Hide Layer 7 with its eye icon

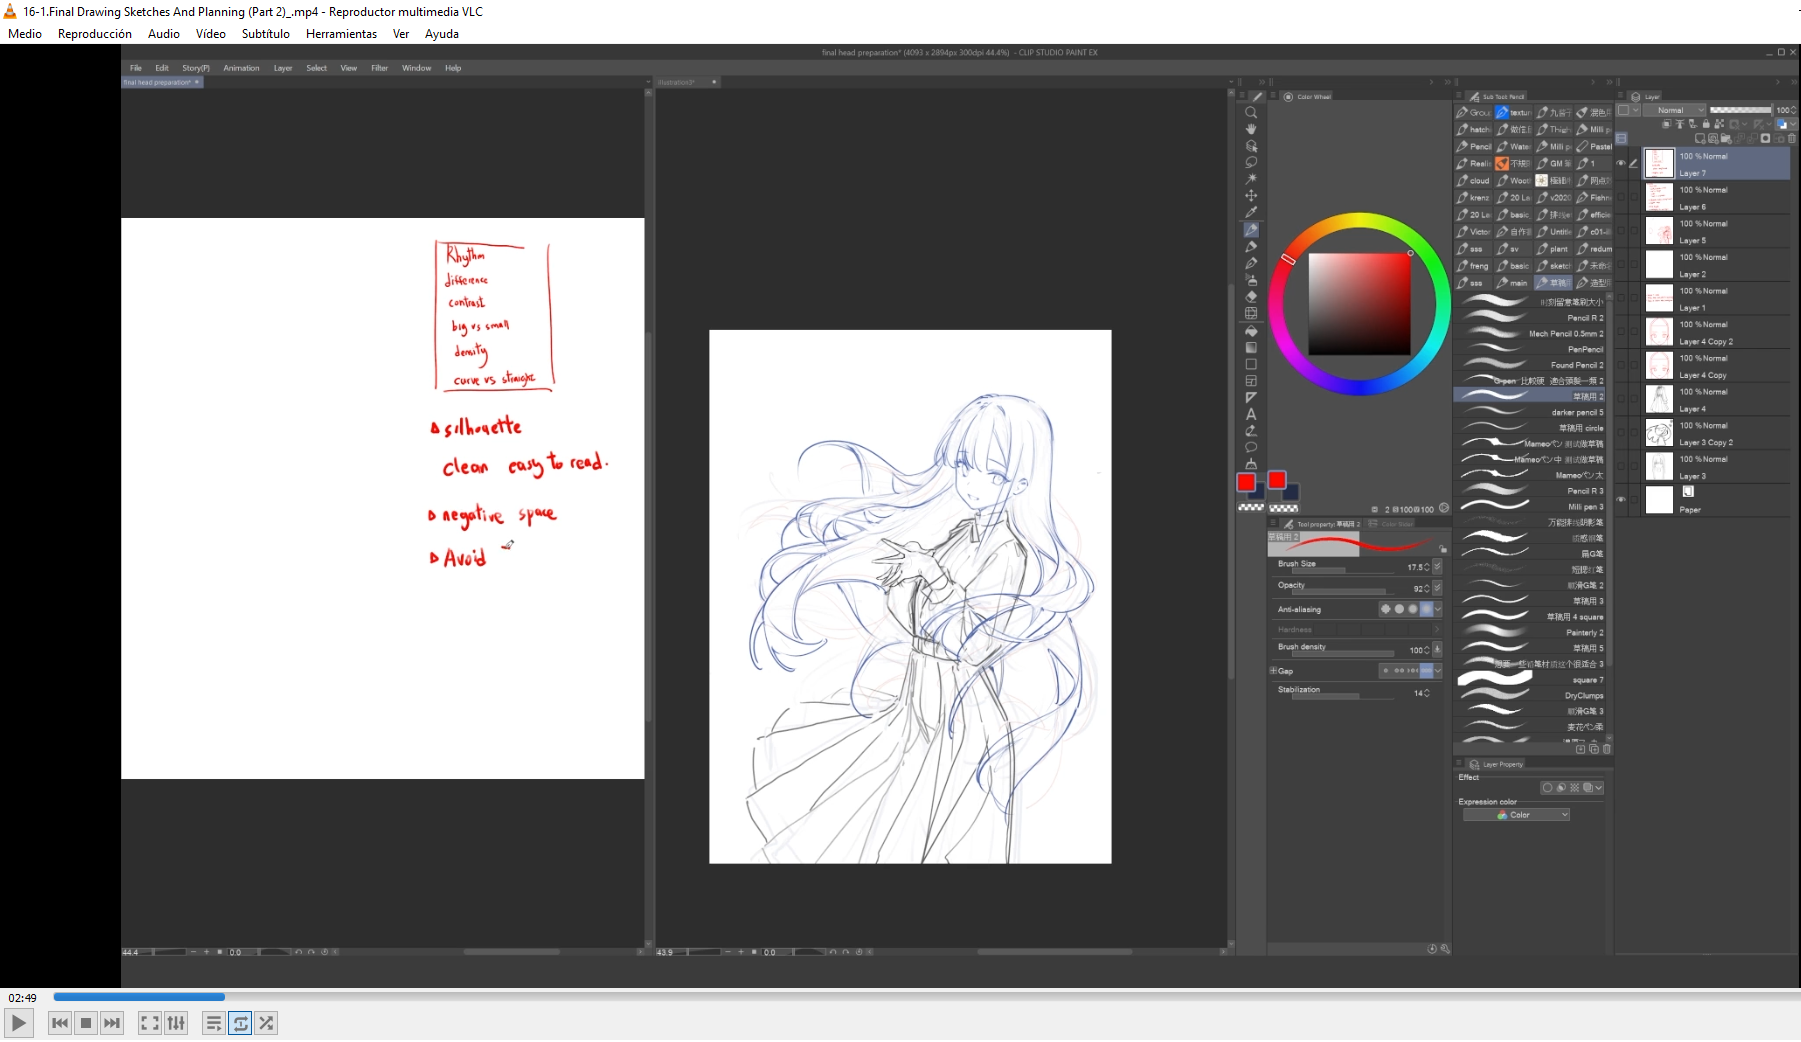(1621, 164)
